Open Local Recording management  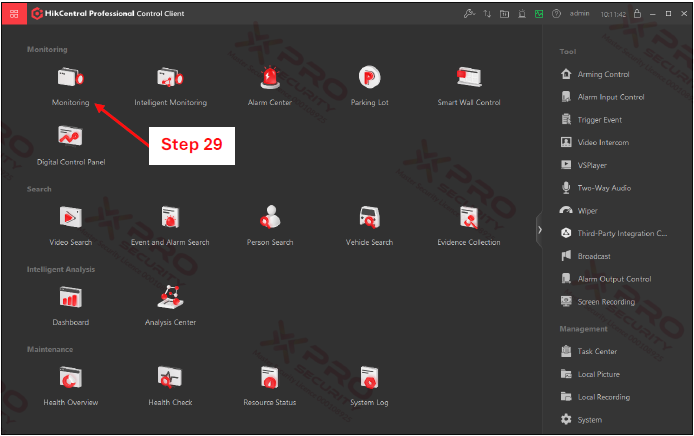click(595, 397)
